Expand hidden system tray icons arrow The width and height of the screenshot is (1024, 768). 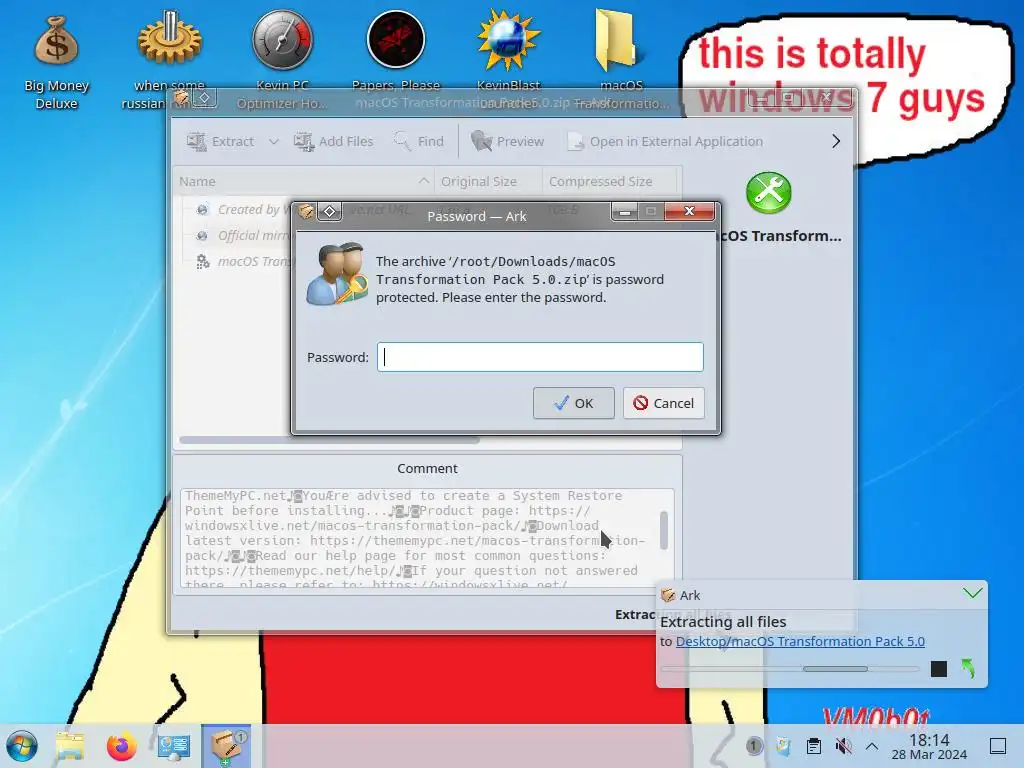(x=872, y=746)
